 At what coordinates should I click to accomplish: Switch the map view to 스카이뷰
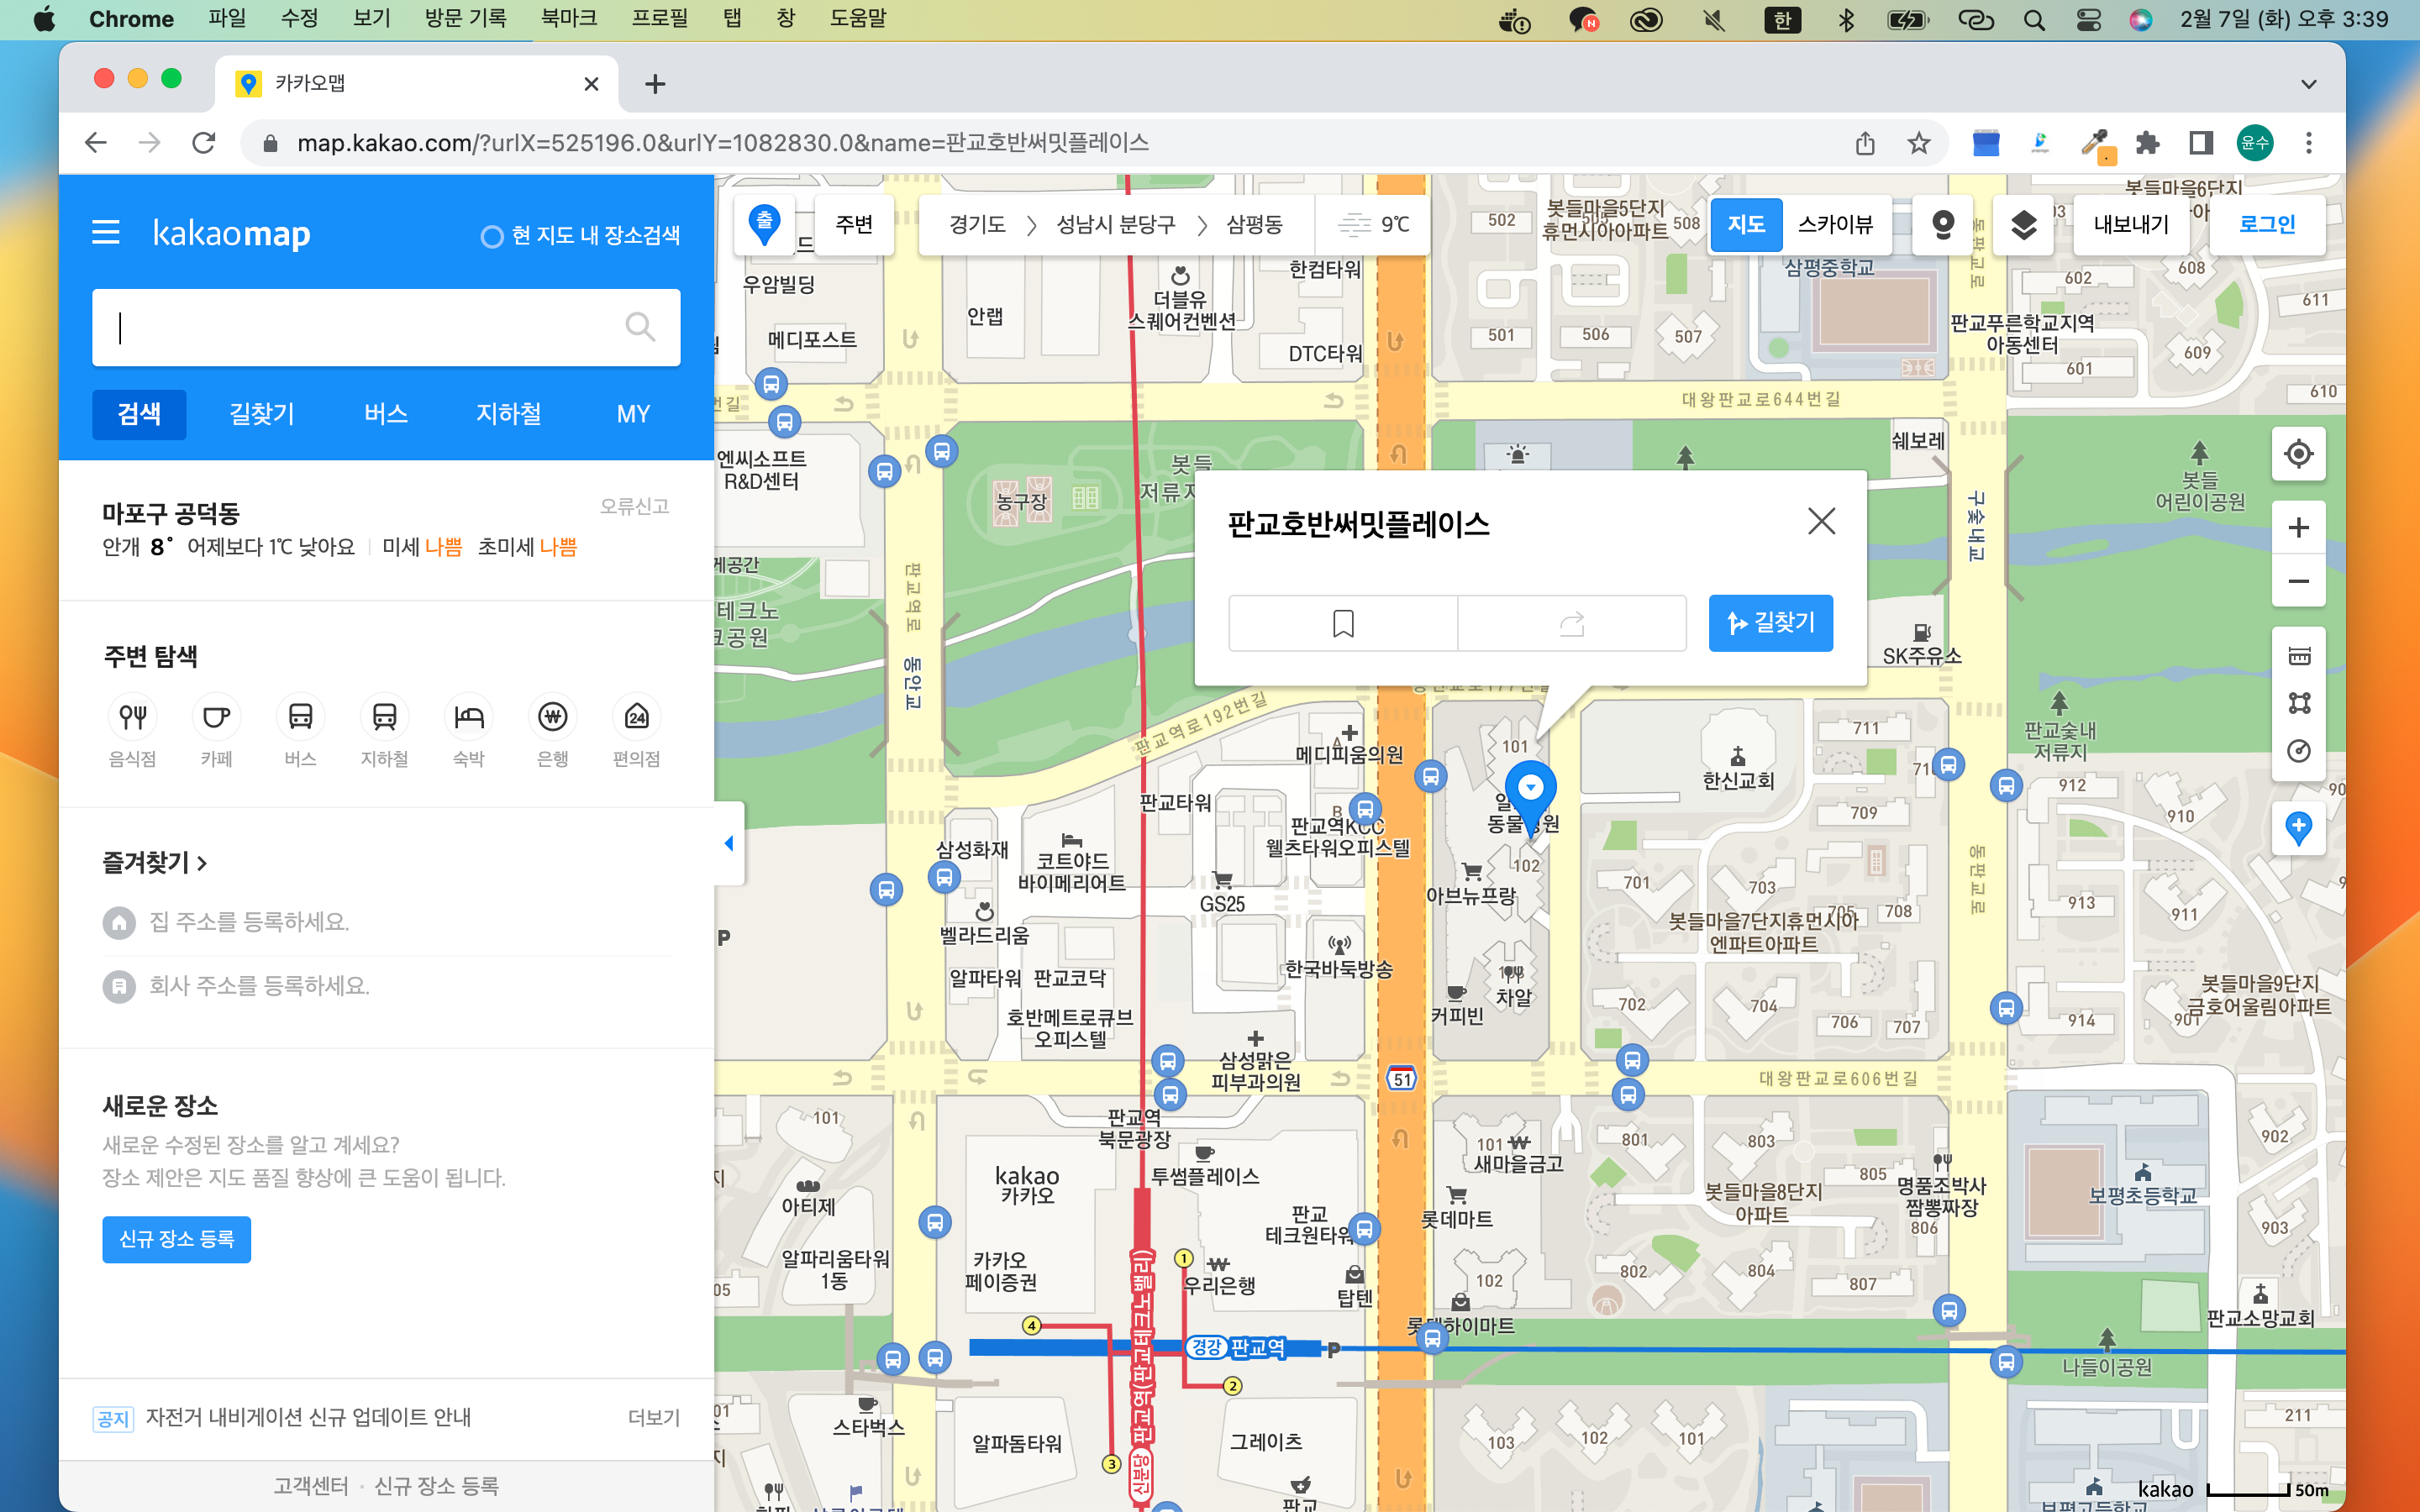(1836, 225)
